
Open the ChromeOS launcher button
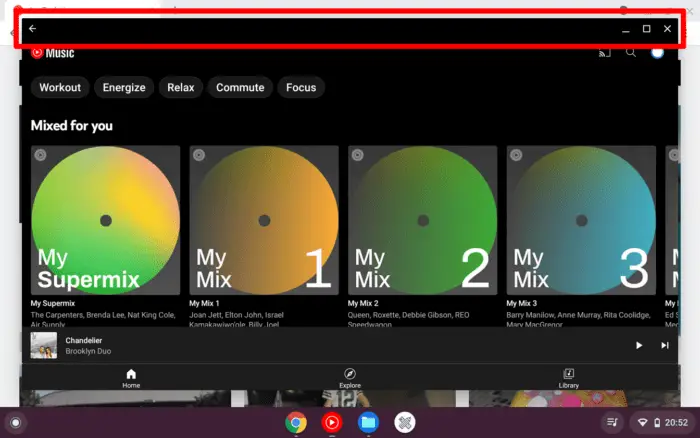click(x=16, y=422)
